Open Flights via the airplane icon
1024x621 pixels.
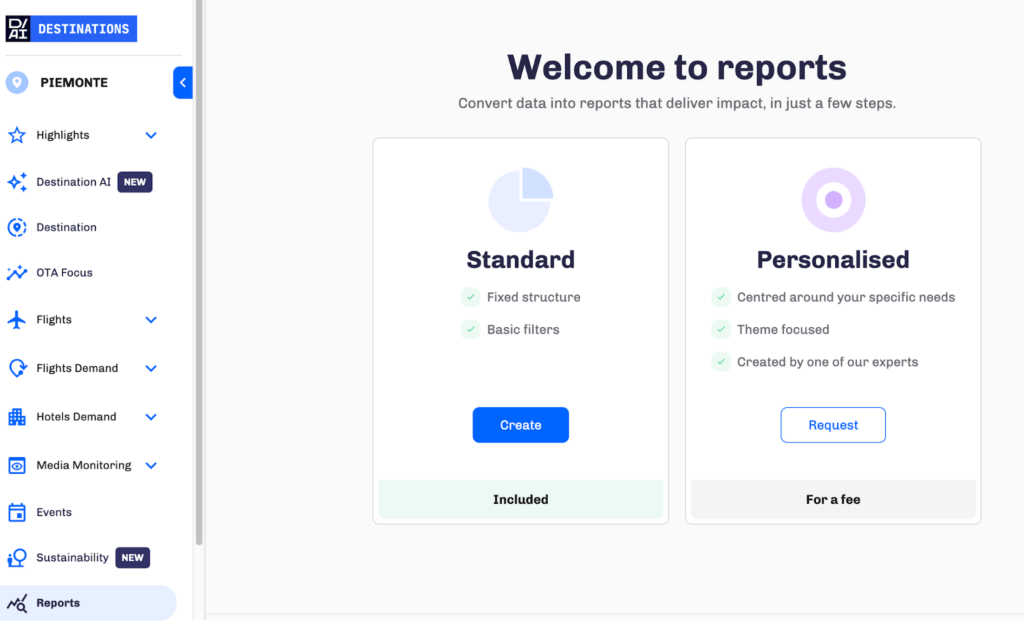(18, 320)
